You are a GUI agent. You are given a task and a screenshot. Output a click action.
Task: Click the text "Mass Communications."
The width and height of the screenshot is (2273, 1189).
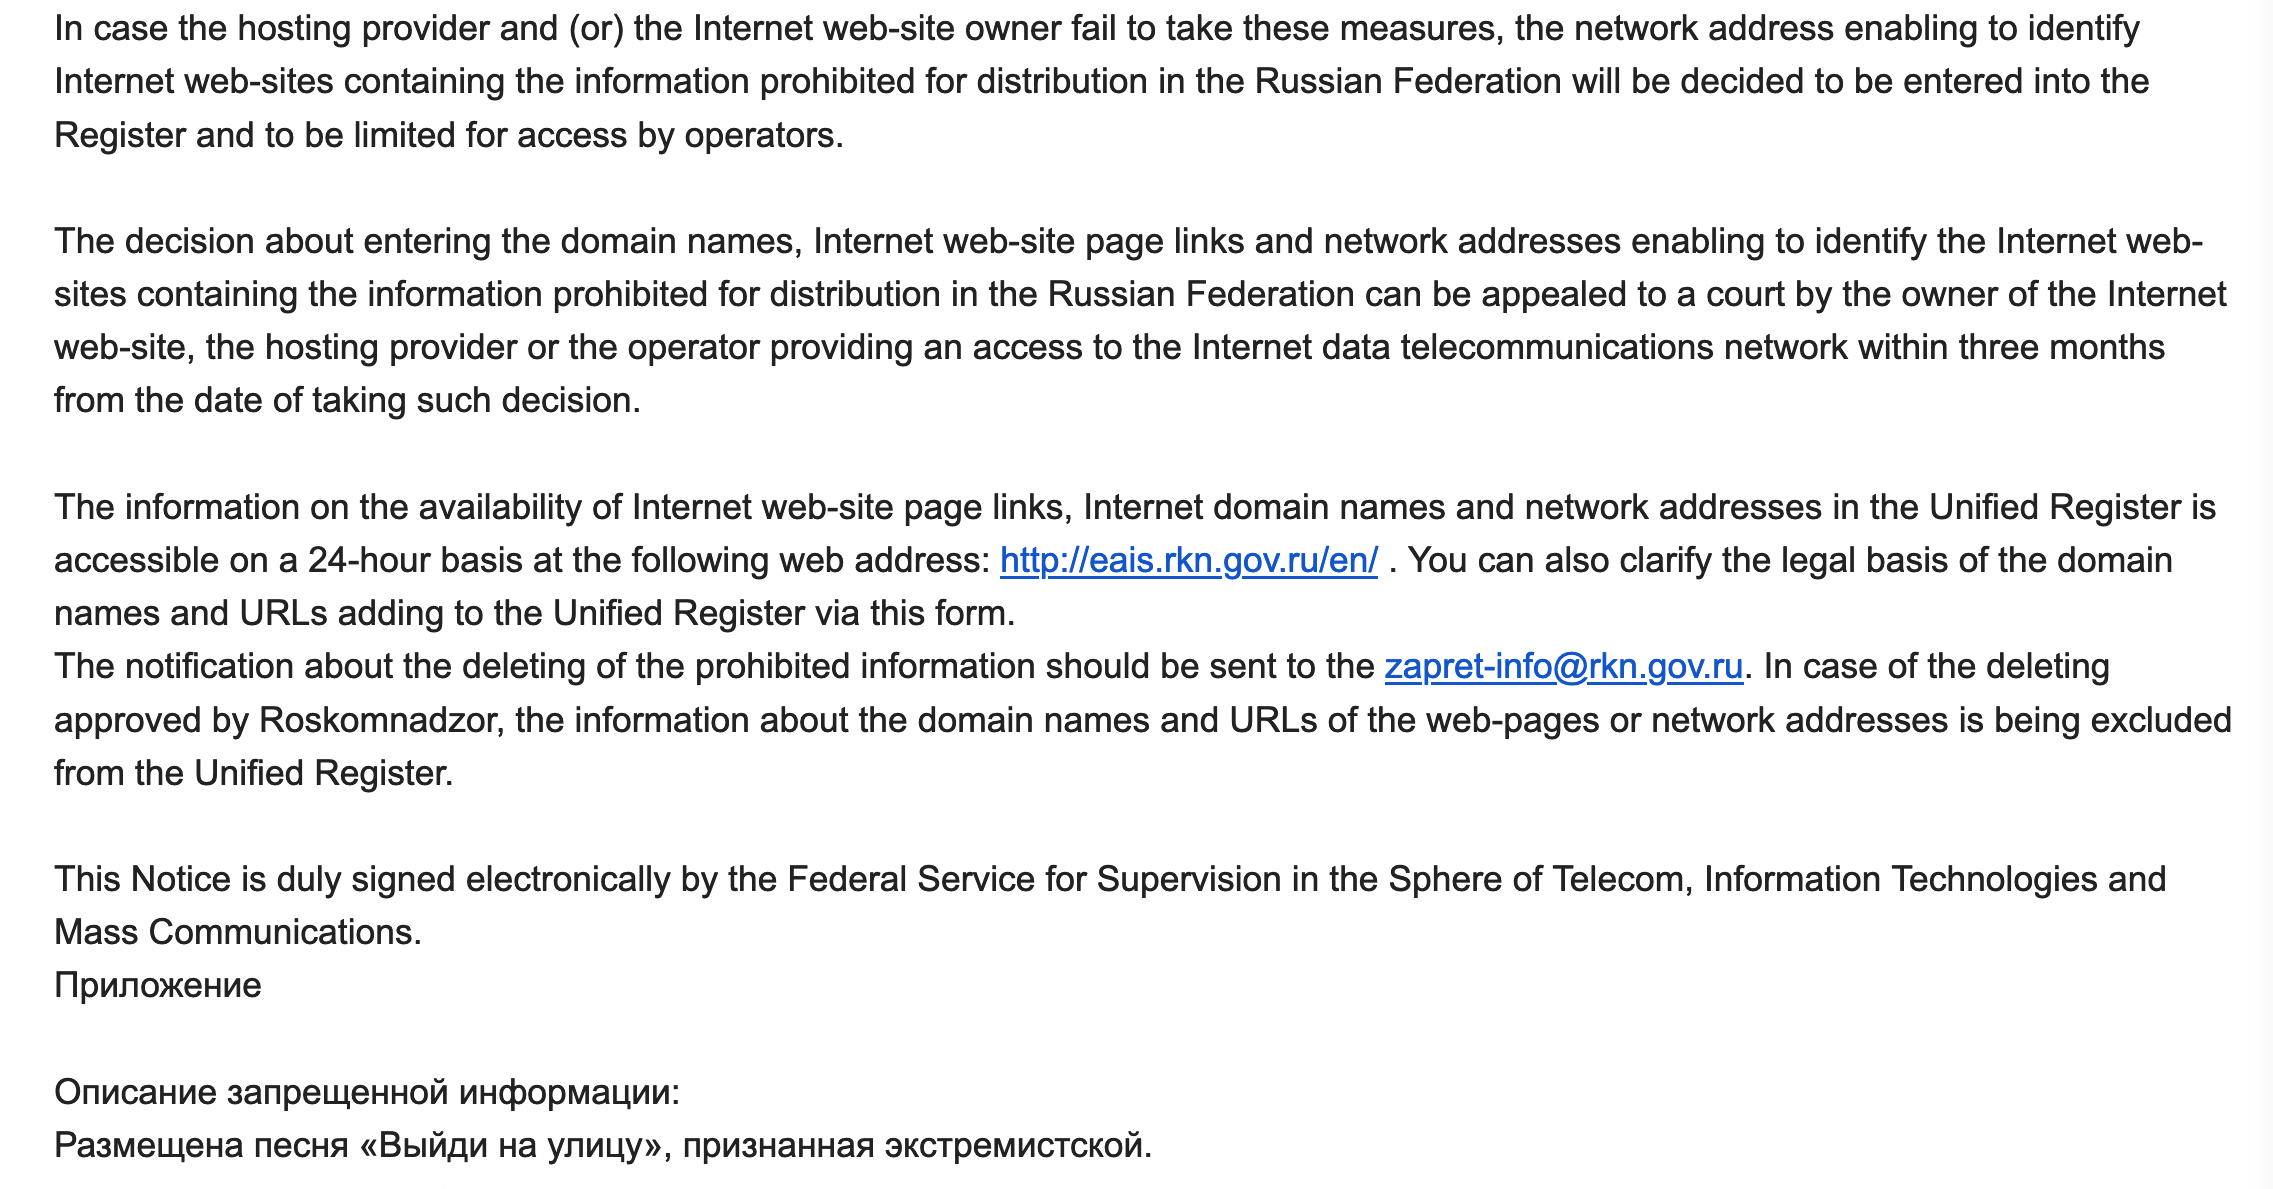coord(237,932)
